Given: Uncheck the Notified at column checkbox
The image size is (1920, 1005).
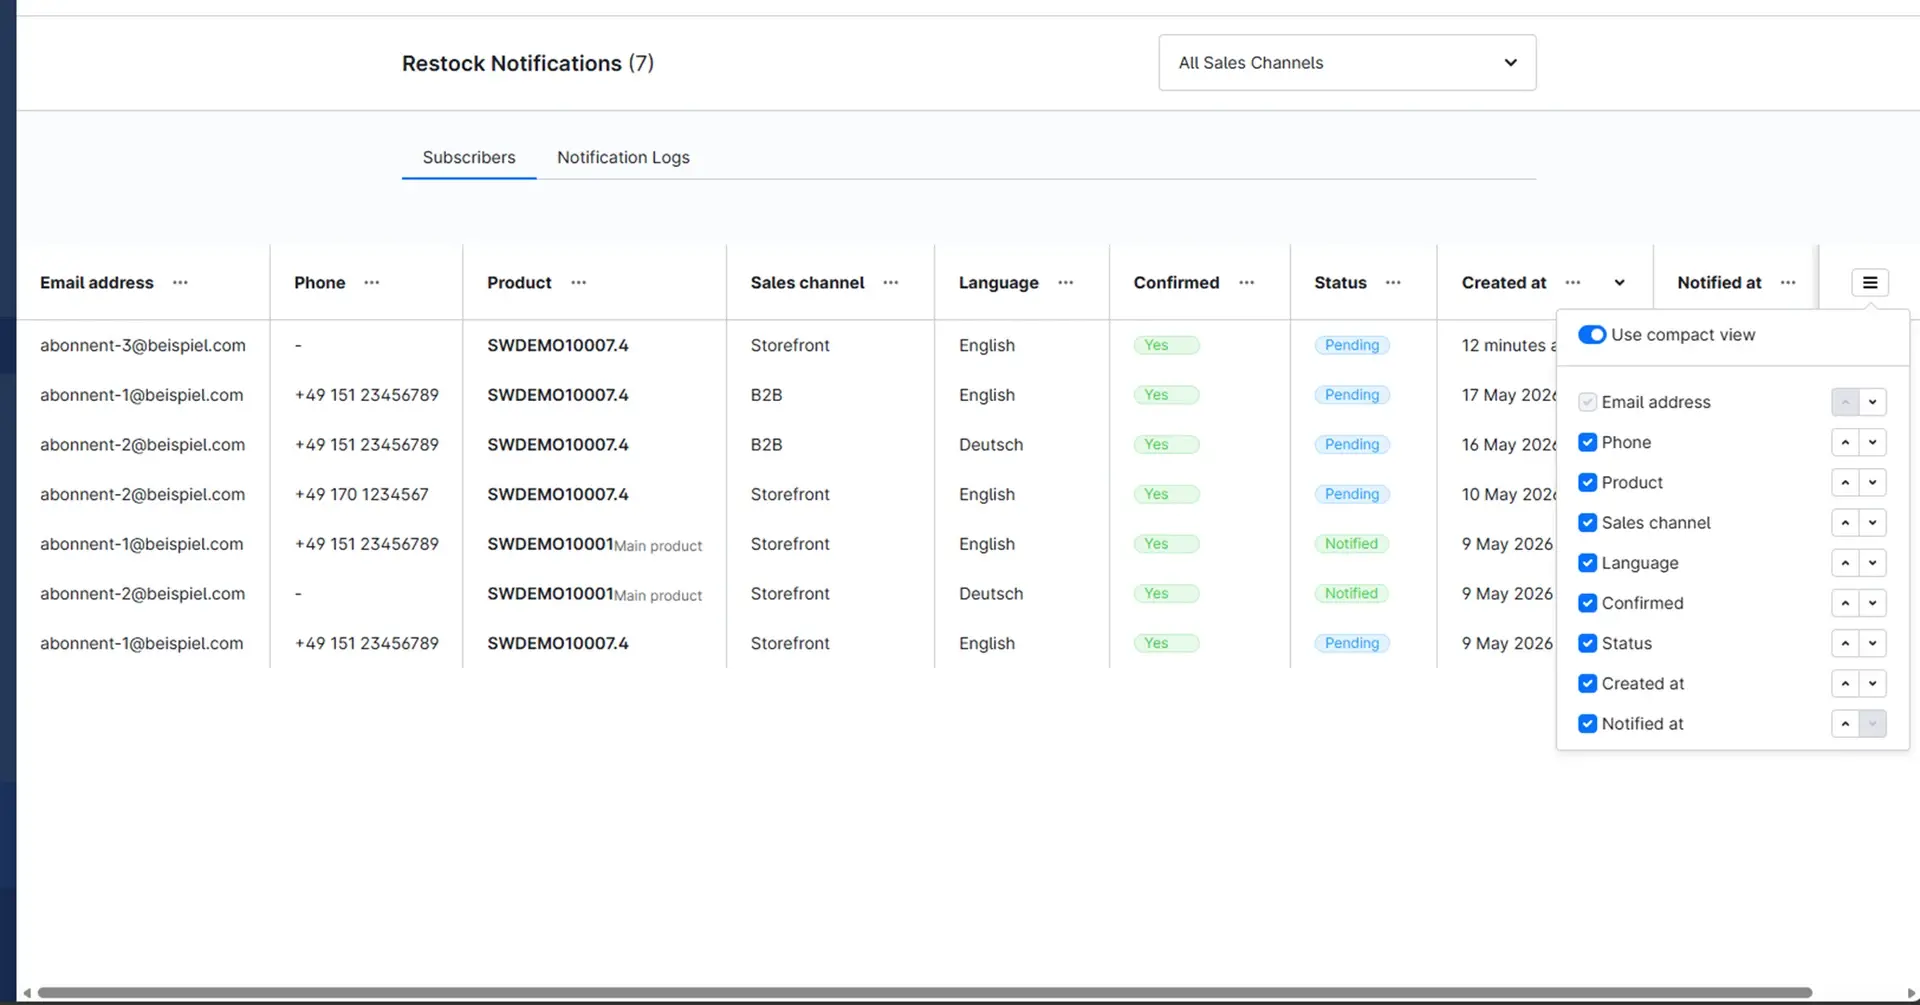Looking at the screenshot, I should pos(1587,723).
